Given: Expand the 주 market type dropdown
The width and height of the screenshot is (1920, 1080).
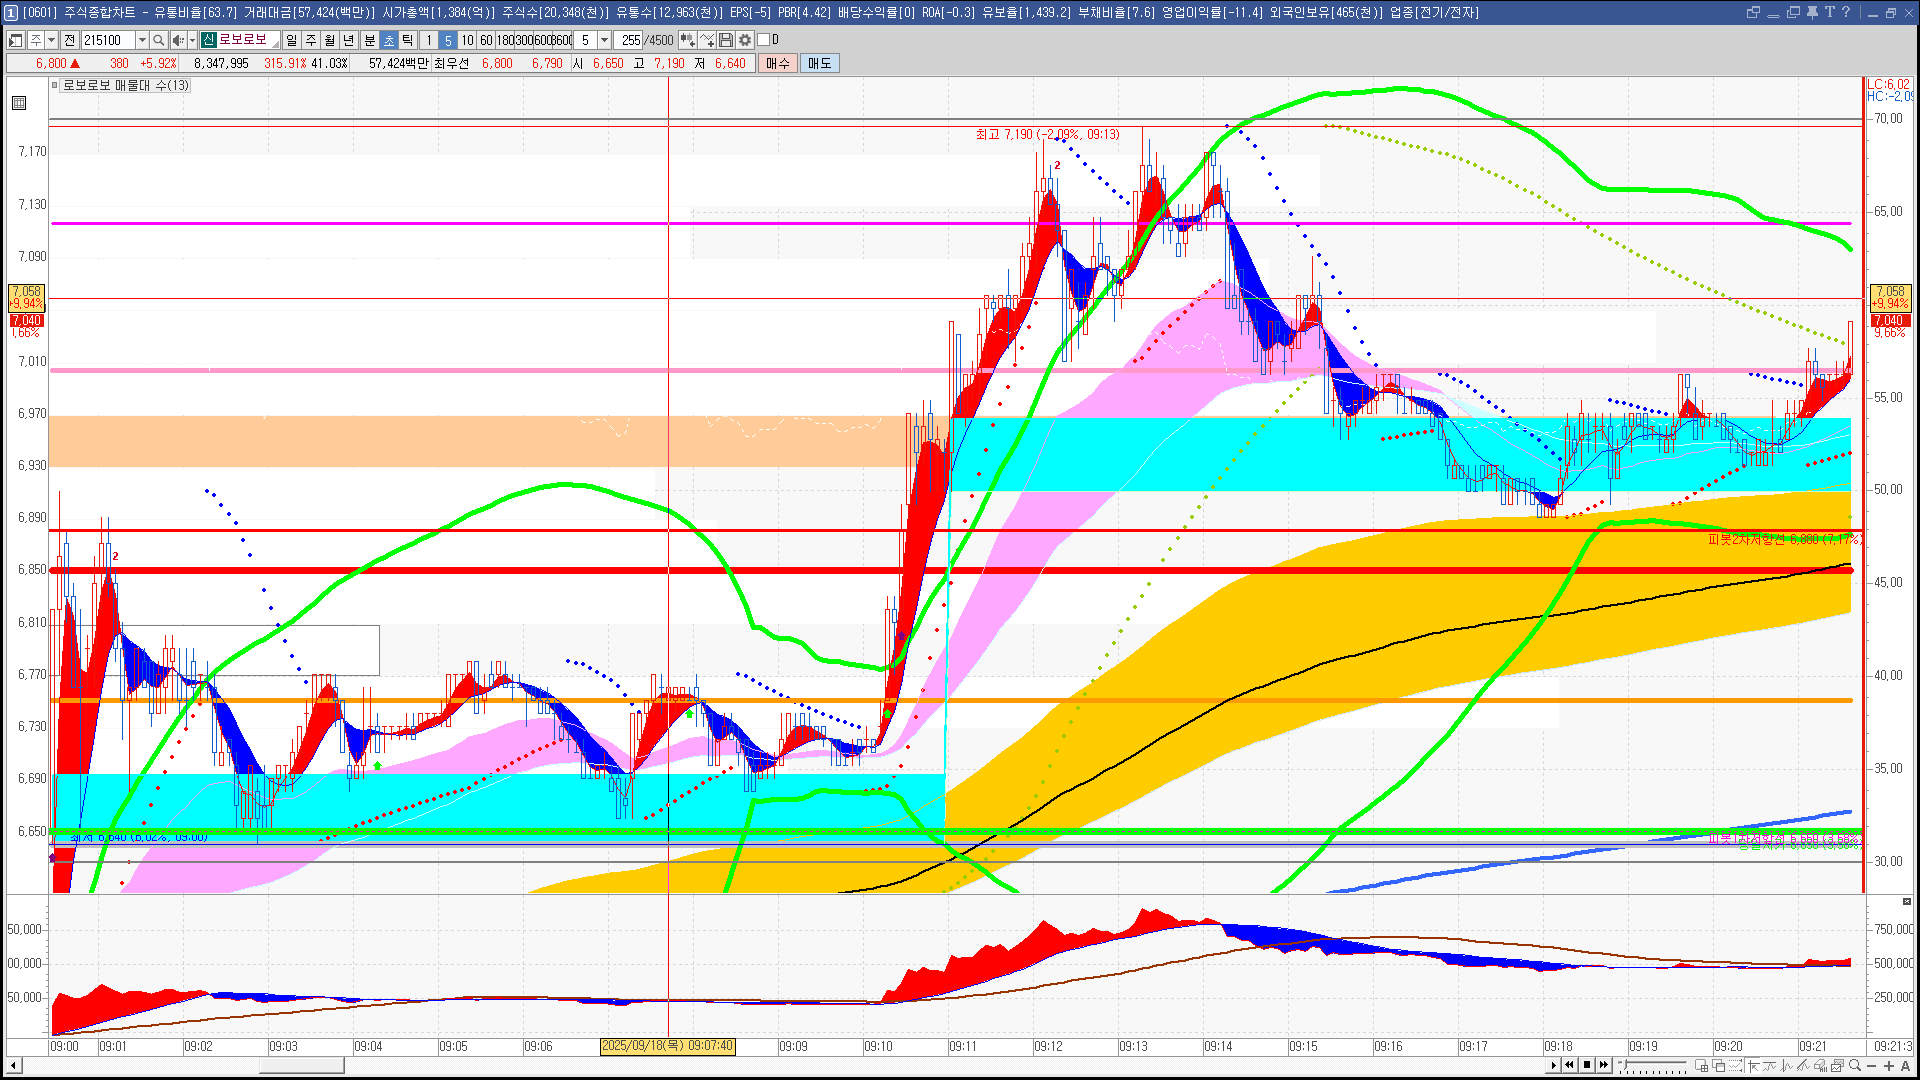Looking at the screenshot, I should pyautogui.click(x=51, y=40).
